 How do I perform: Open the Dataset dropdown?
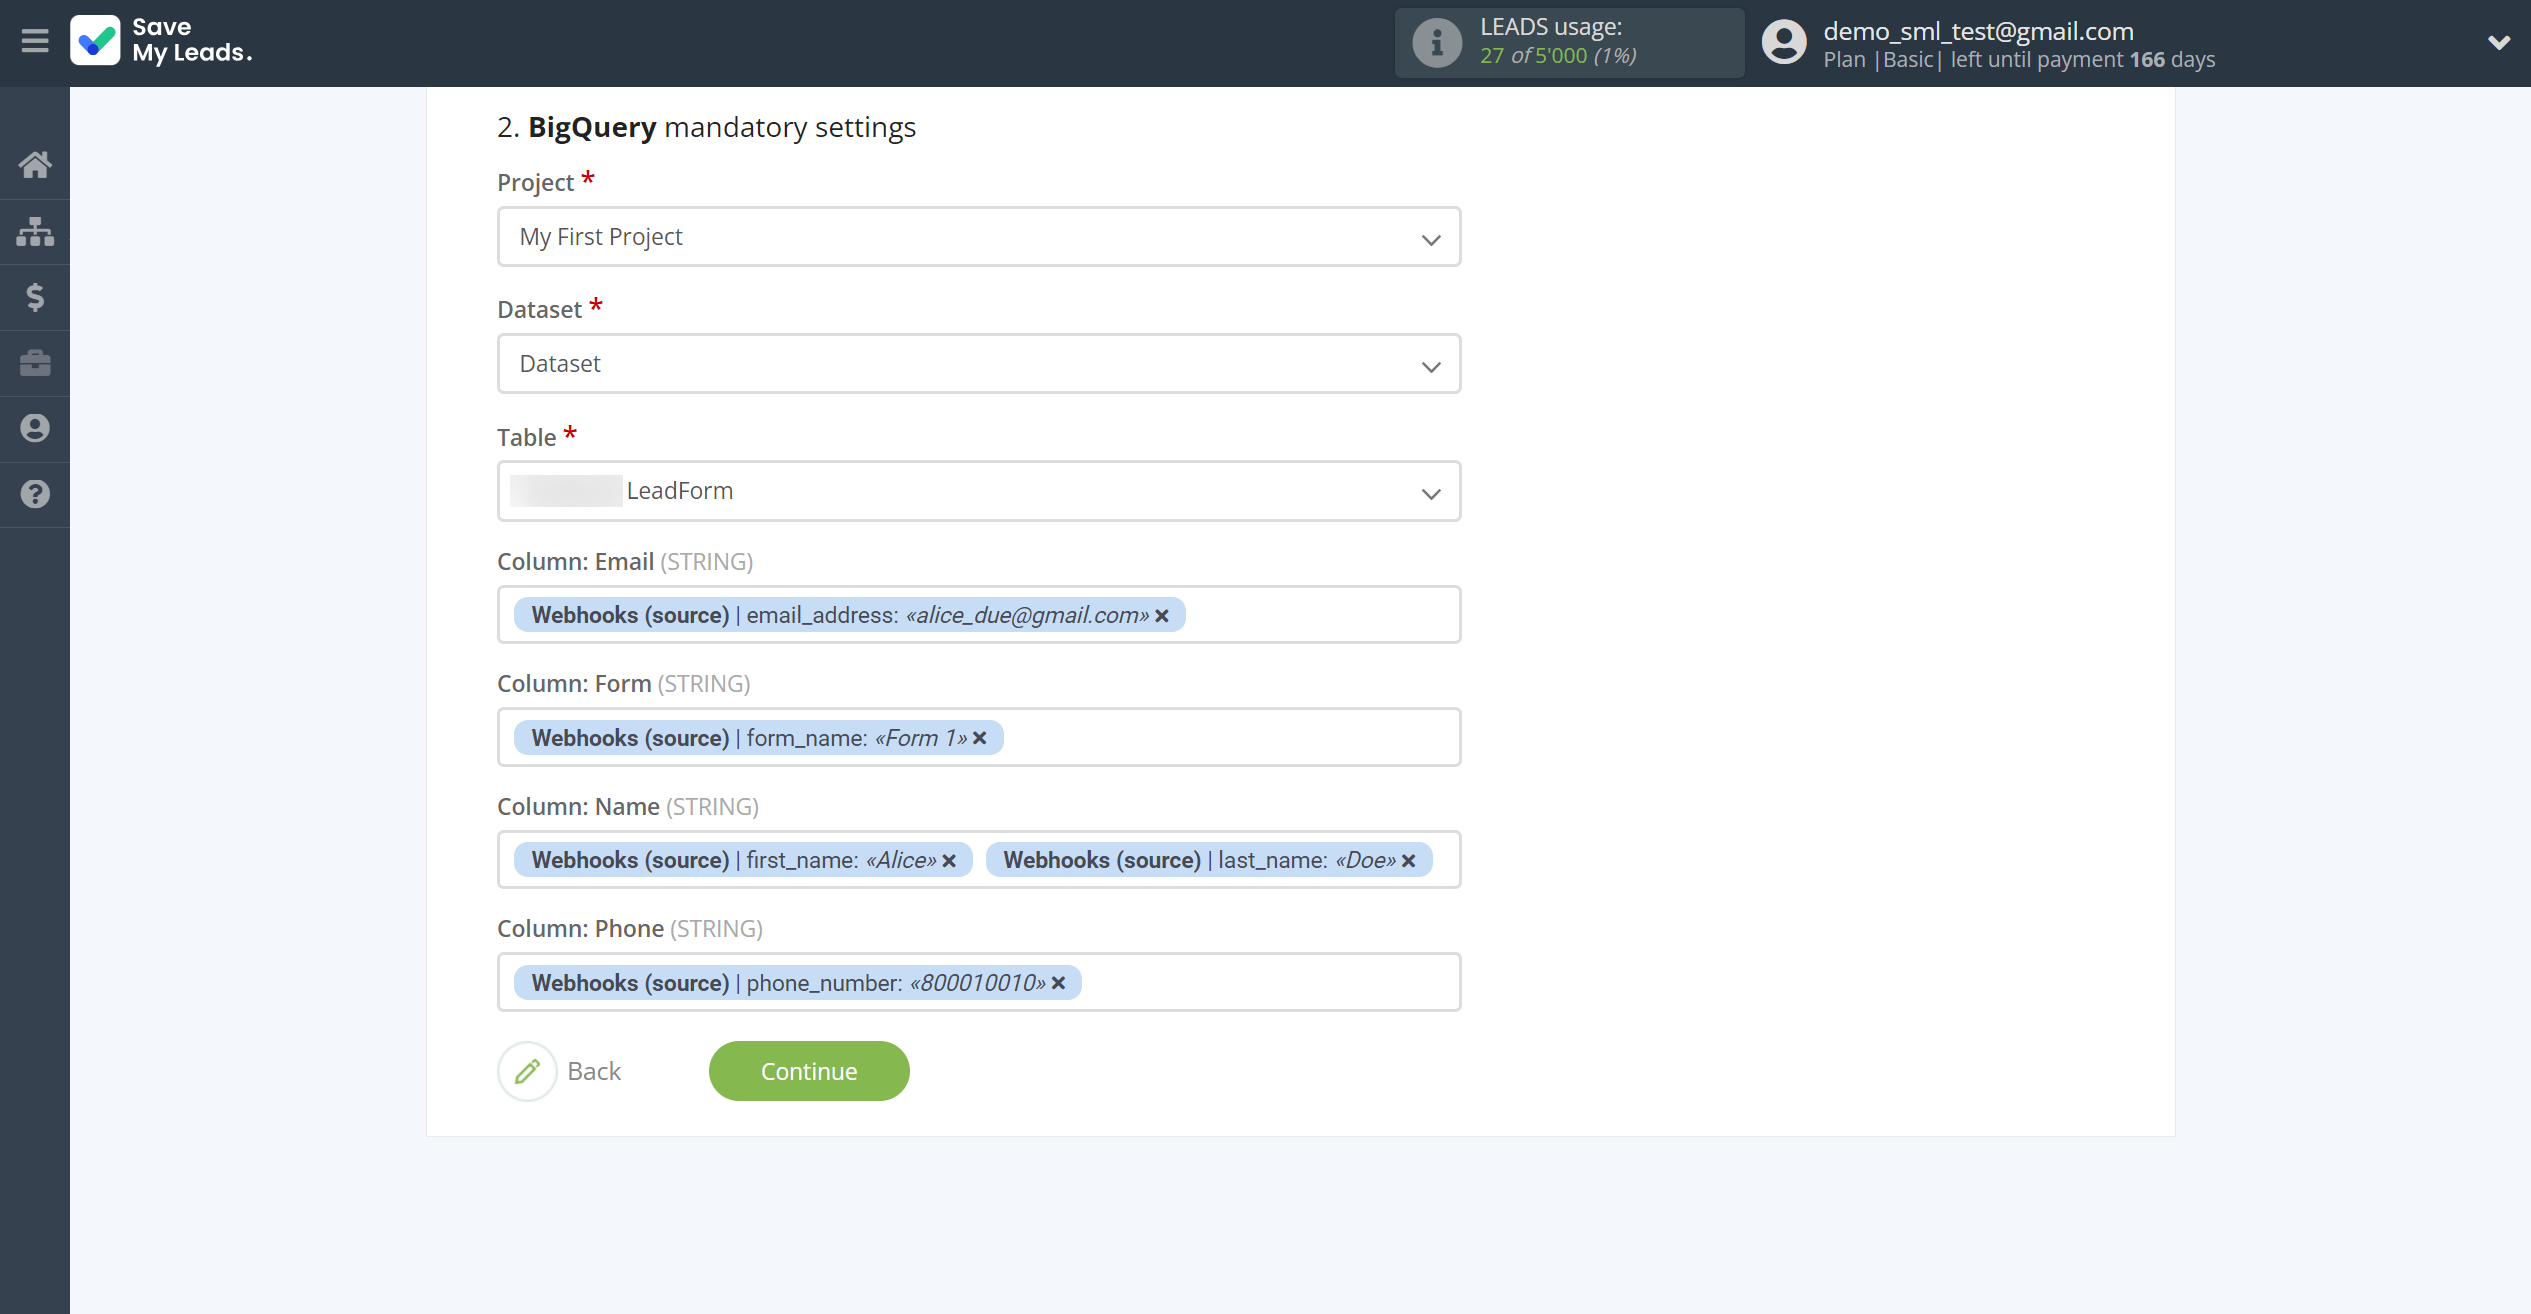coord(979,364)
